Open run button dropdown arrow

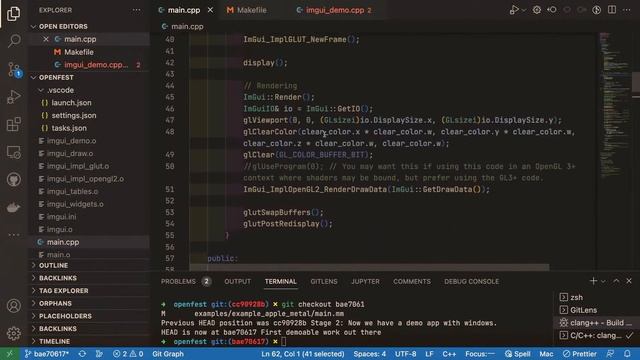click(x=524, y=10)
